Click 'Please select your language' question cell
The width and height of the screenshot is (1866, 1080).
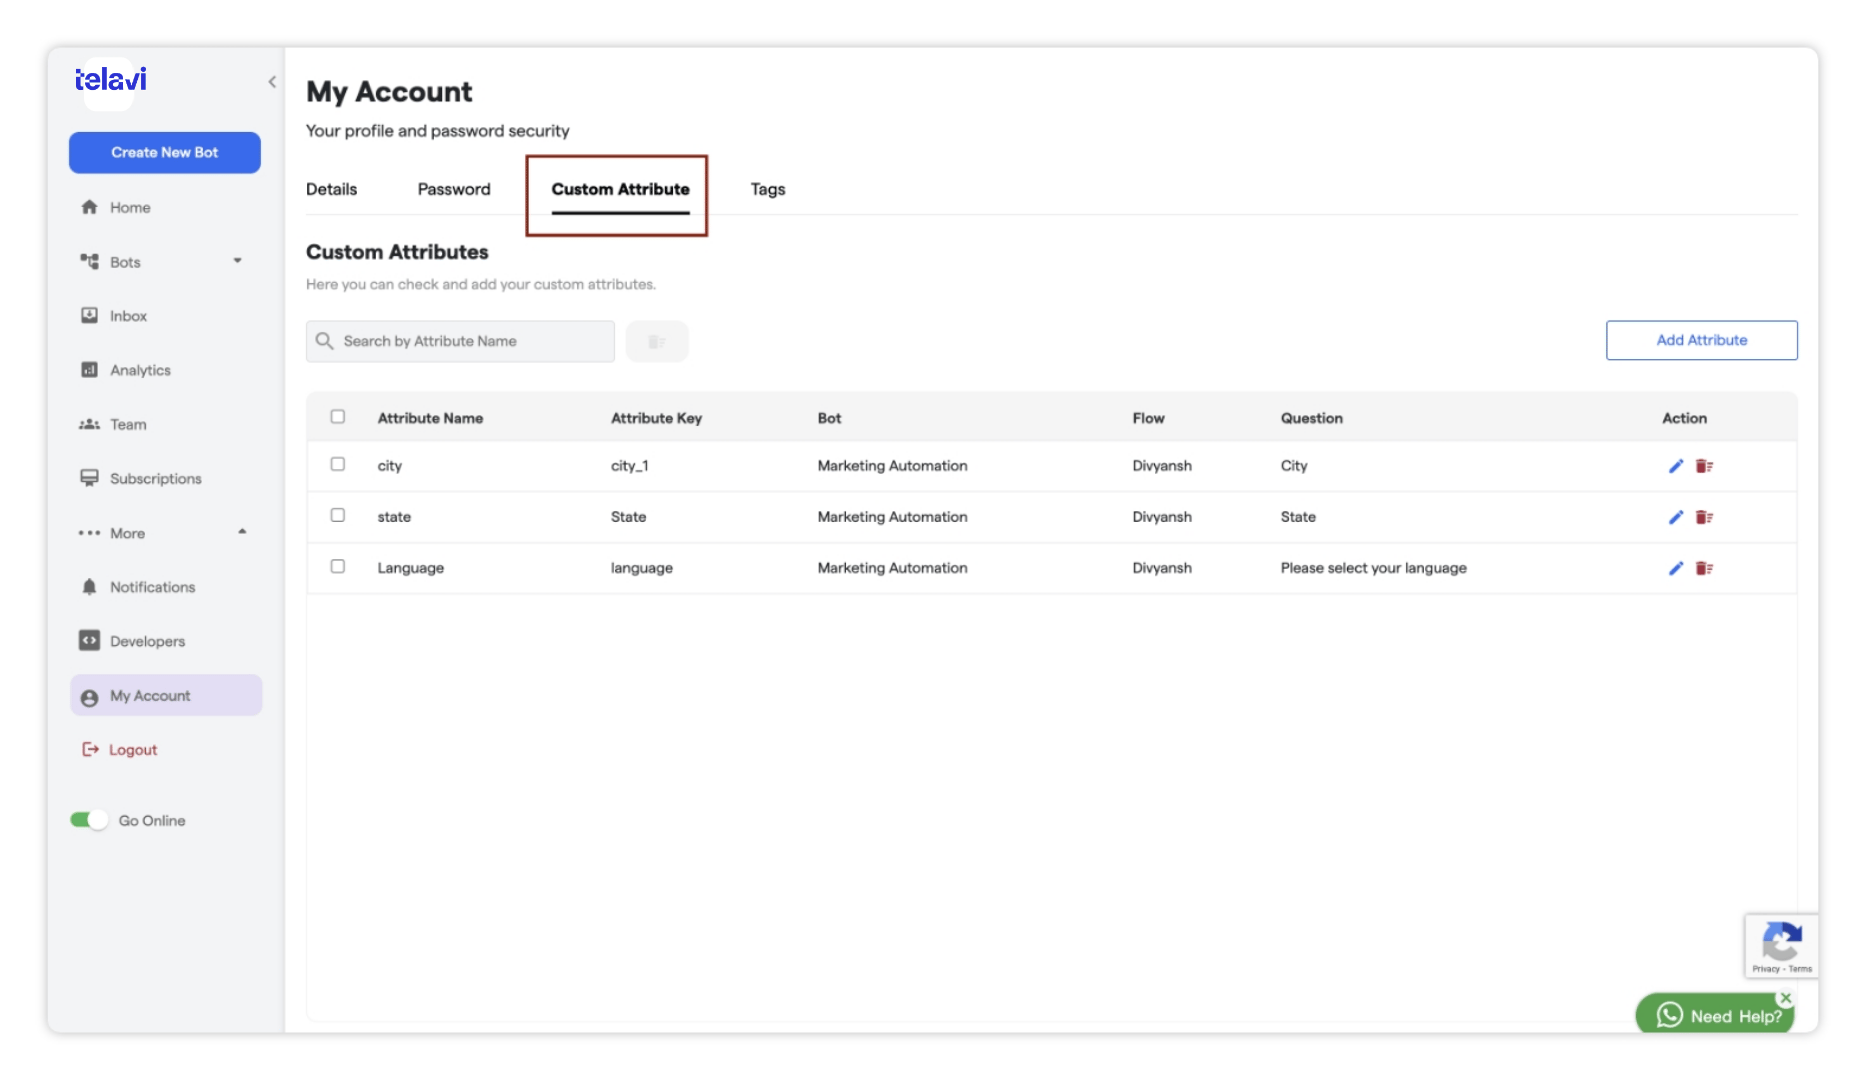tap(1373, 568)
